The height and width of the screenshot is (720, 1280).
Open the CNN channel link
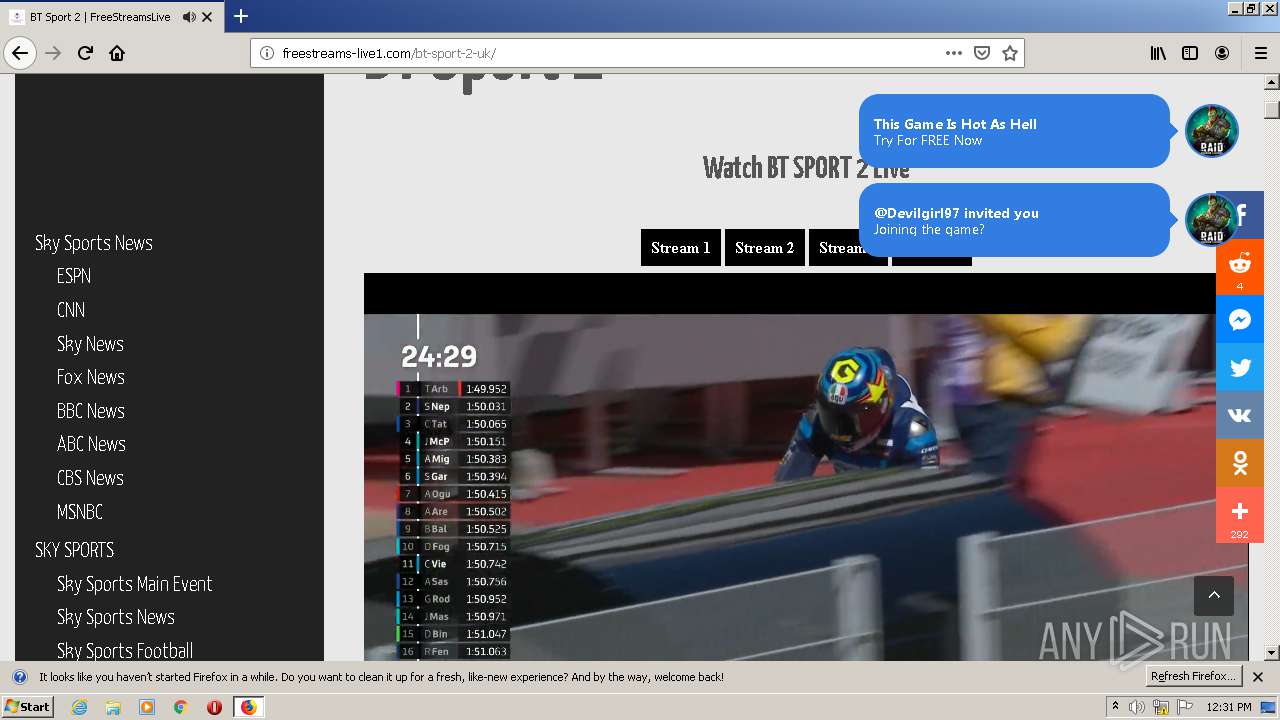click(71, 310)
